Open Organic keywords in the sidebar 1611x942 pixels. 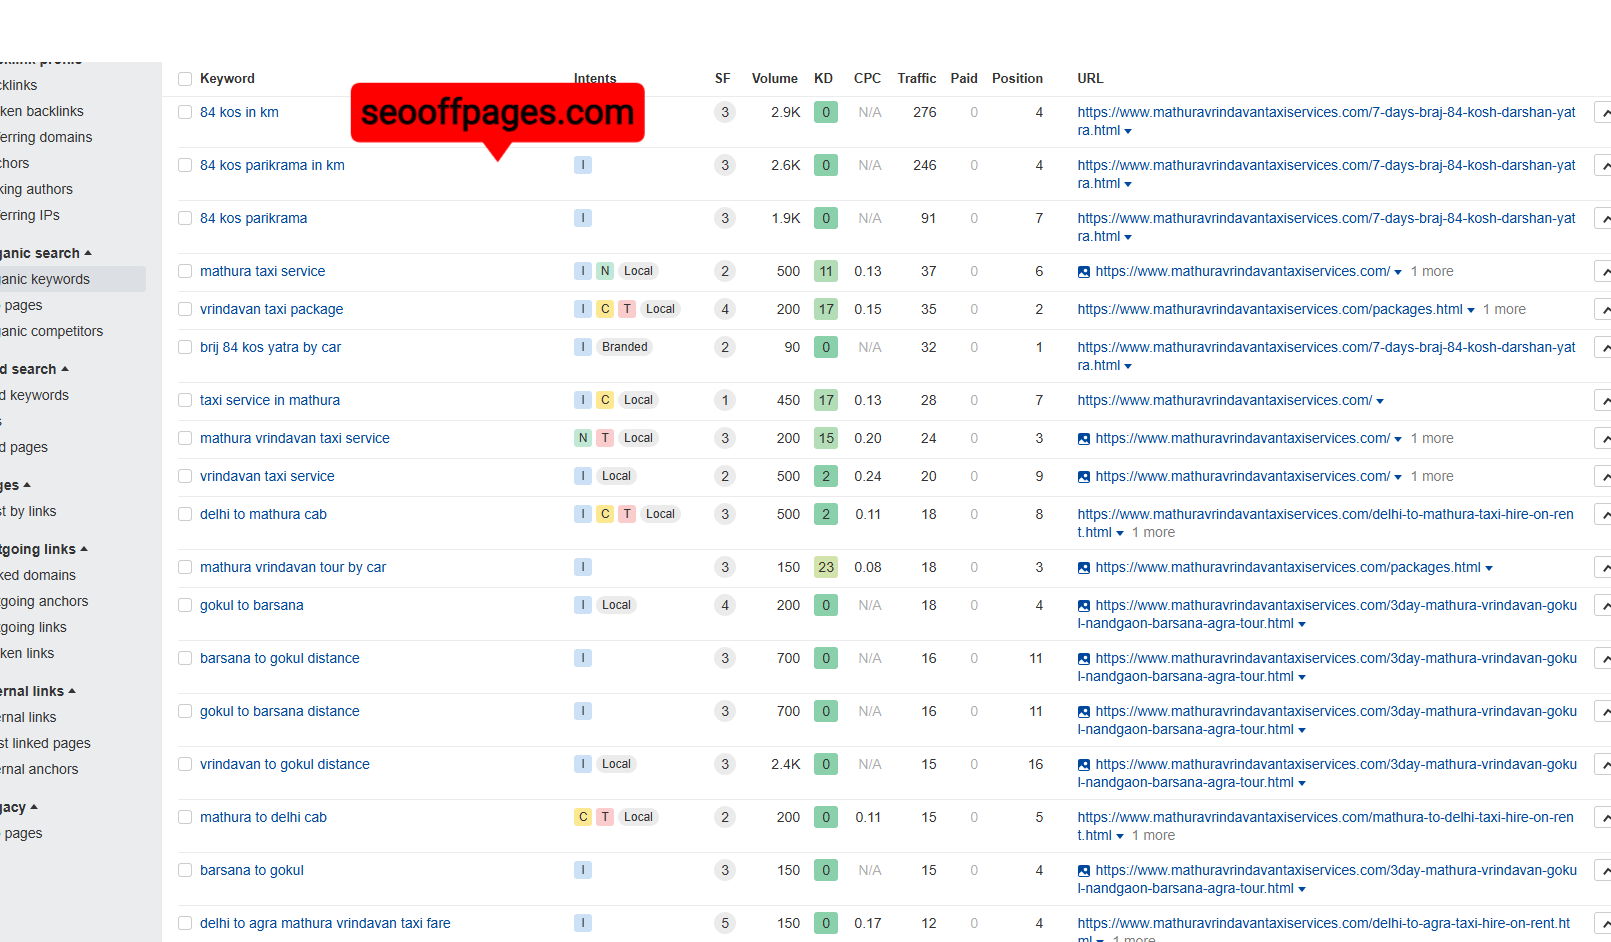pyautogui.click(x=45, y=279)
